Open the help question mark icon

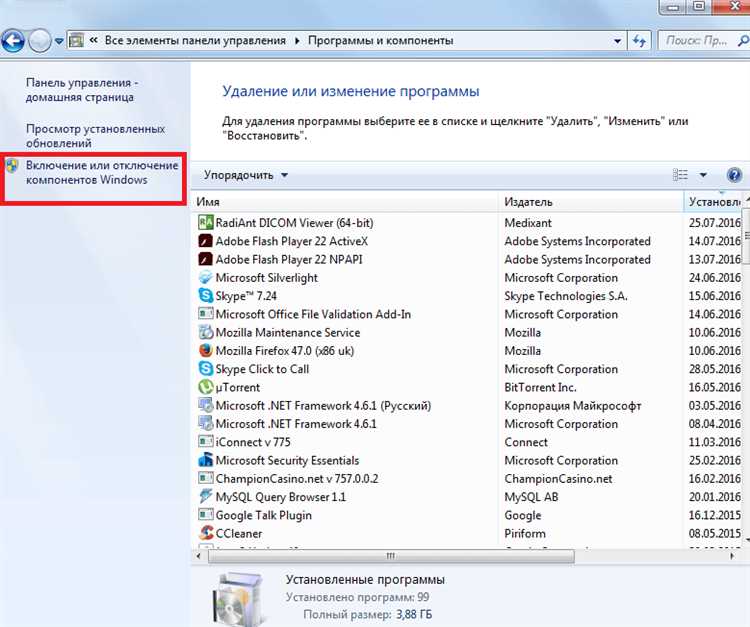[x=734, y=175]
